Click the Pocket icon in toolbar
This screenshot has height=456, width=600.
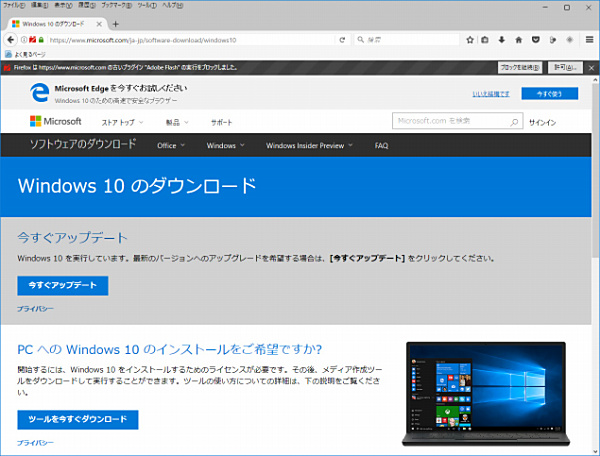pos(536,40)
